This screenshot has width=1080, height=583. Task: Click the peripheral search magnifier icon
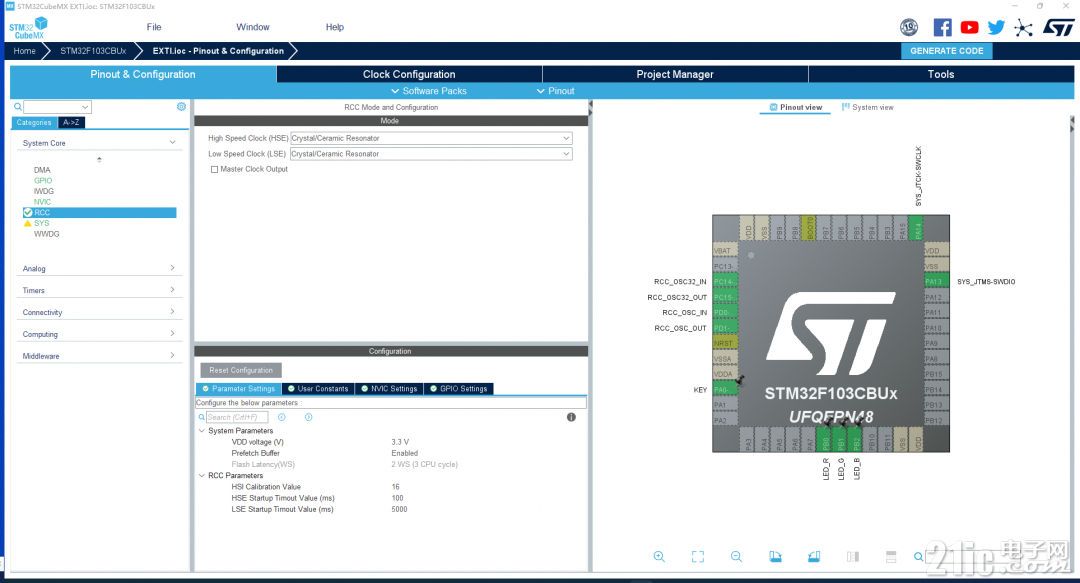(x=18, y=107)
